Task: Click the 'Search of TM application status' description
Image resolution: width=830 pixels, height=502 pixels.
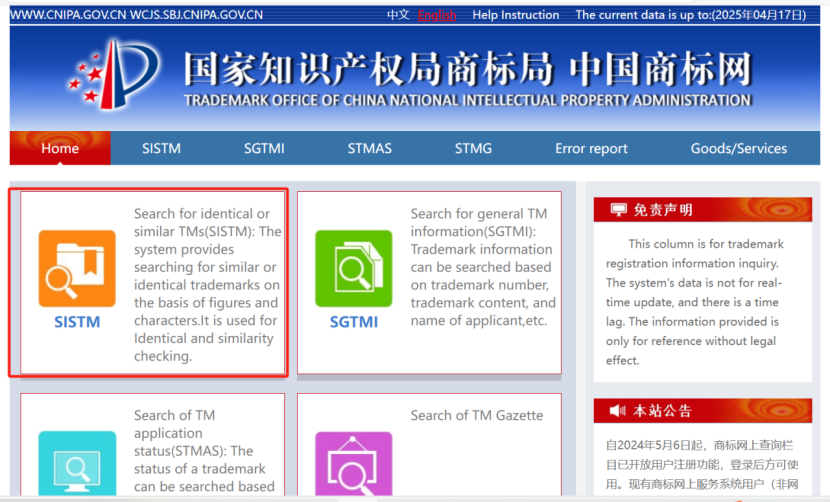Action: (x=204, y=451)
